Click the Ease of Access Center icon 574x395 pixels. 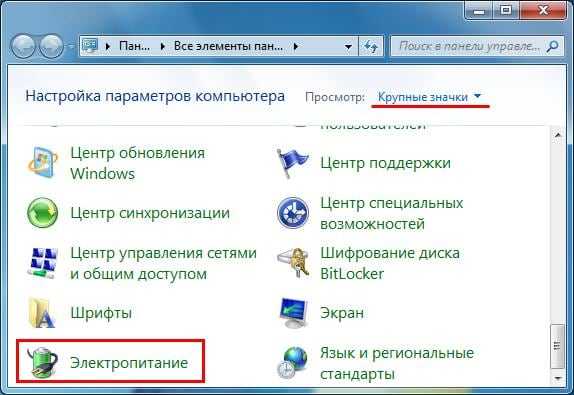click(293, 213)
